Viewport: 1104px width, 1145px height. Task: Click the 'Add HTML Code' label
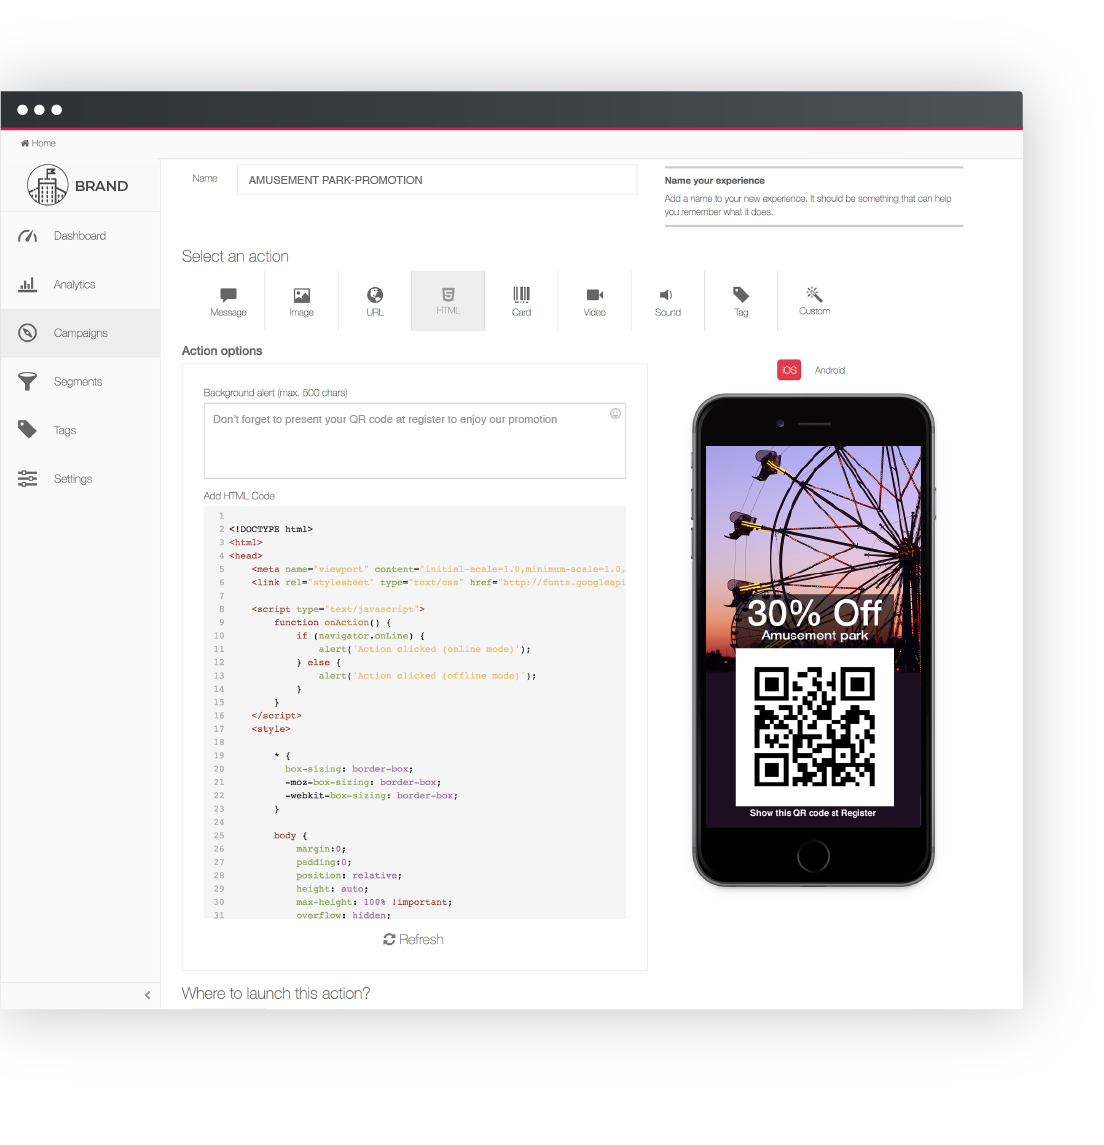[x=239, y=496]
